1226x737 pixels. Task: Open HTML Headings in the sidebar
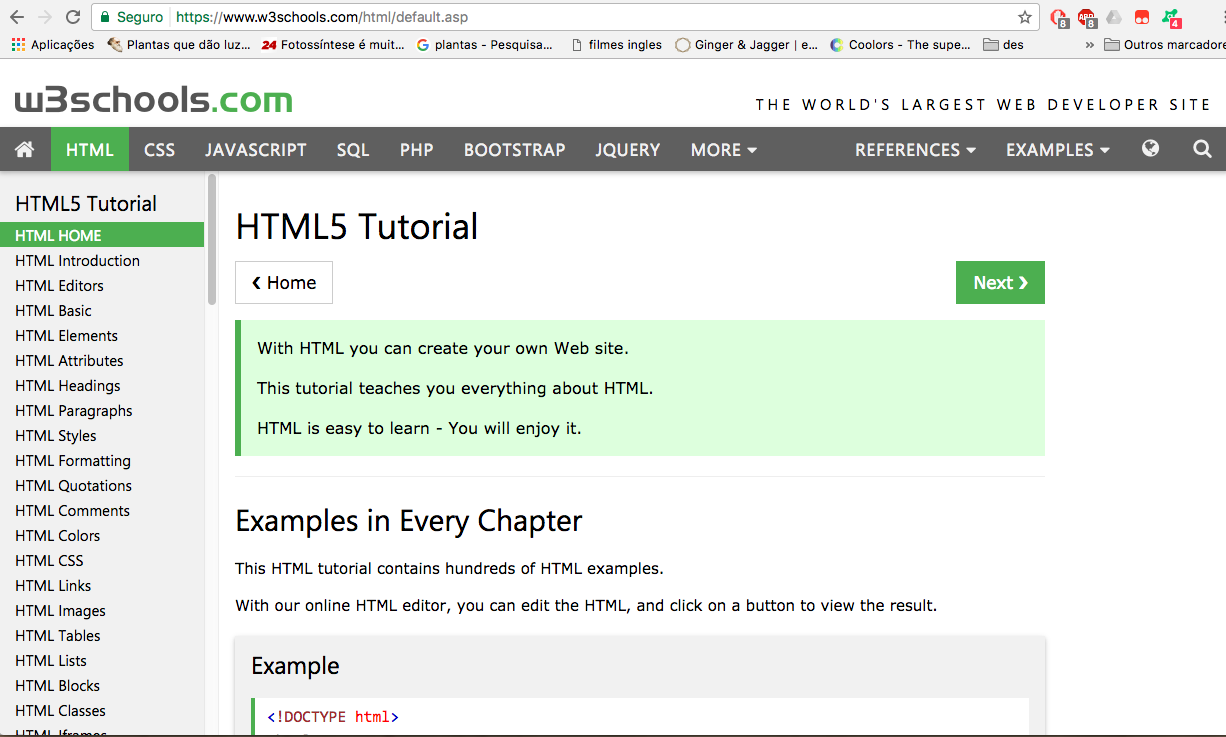[x=102, y=385]
